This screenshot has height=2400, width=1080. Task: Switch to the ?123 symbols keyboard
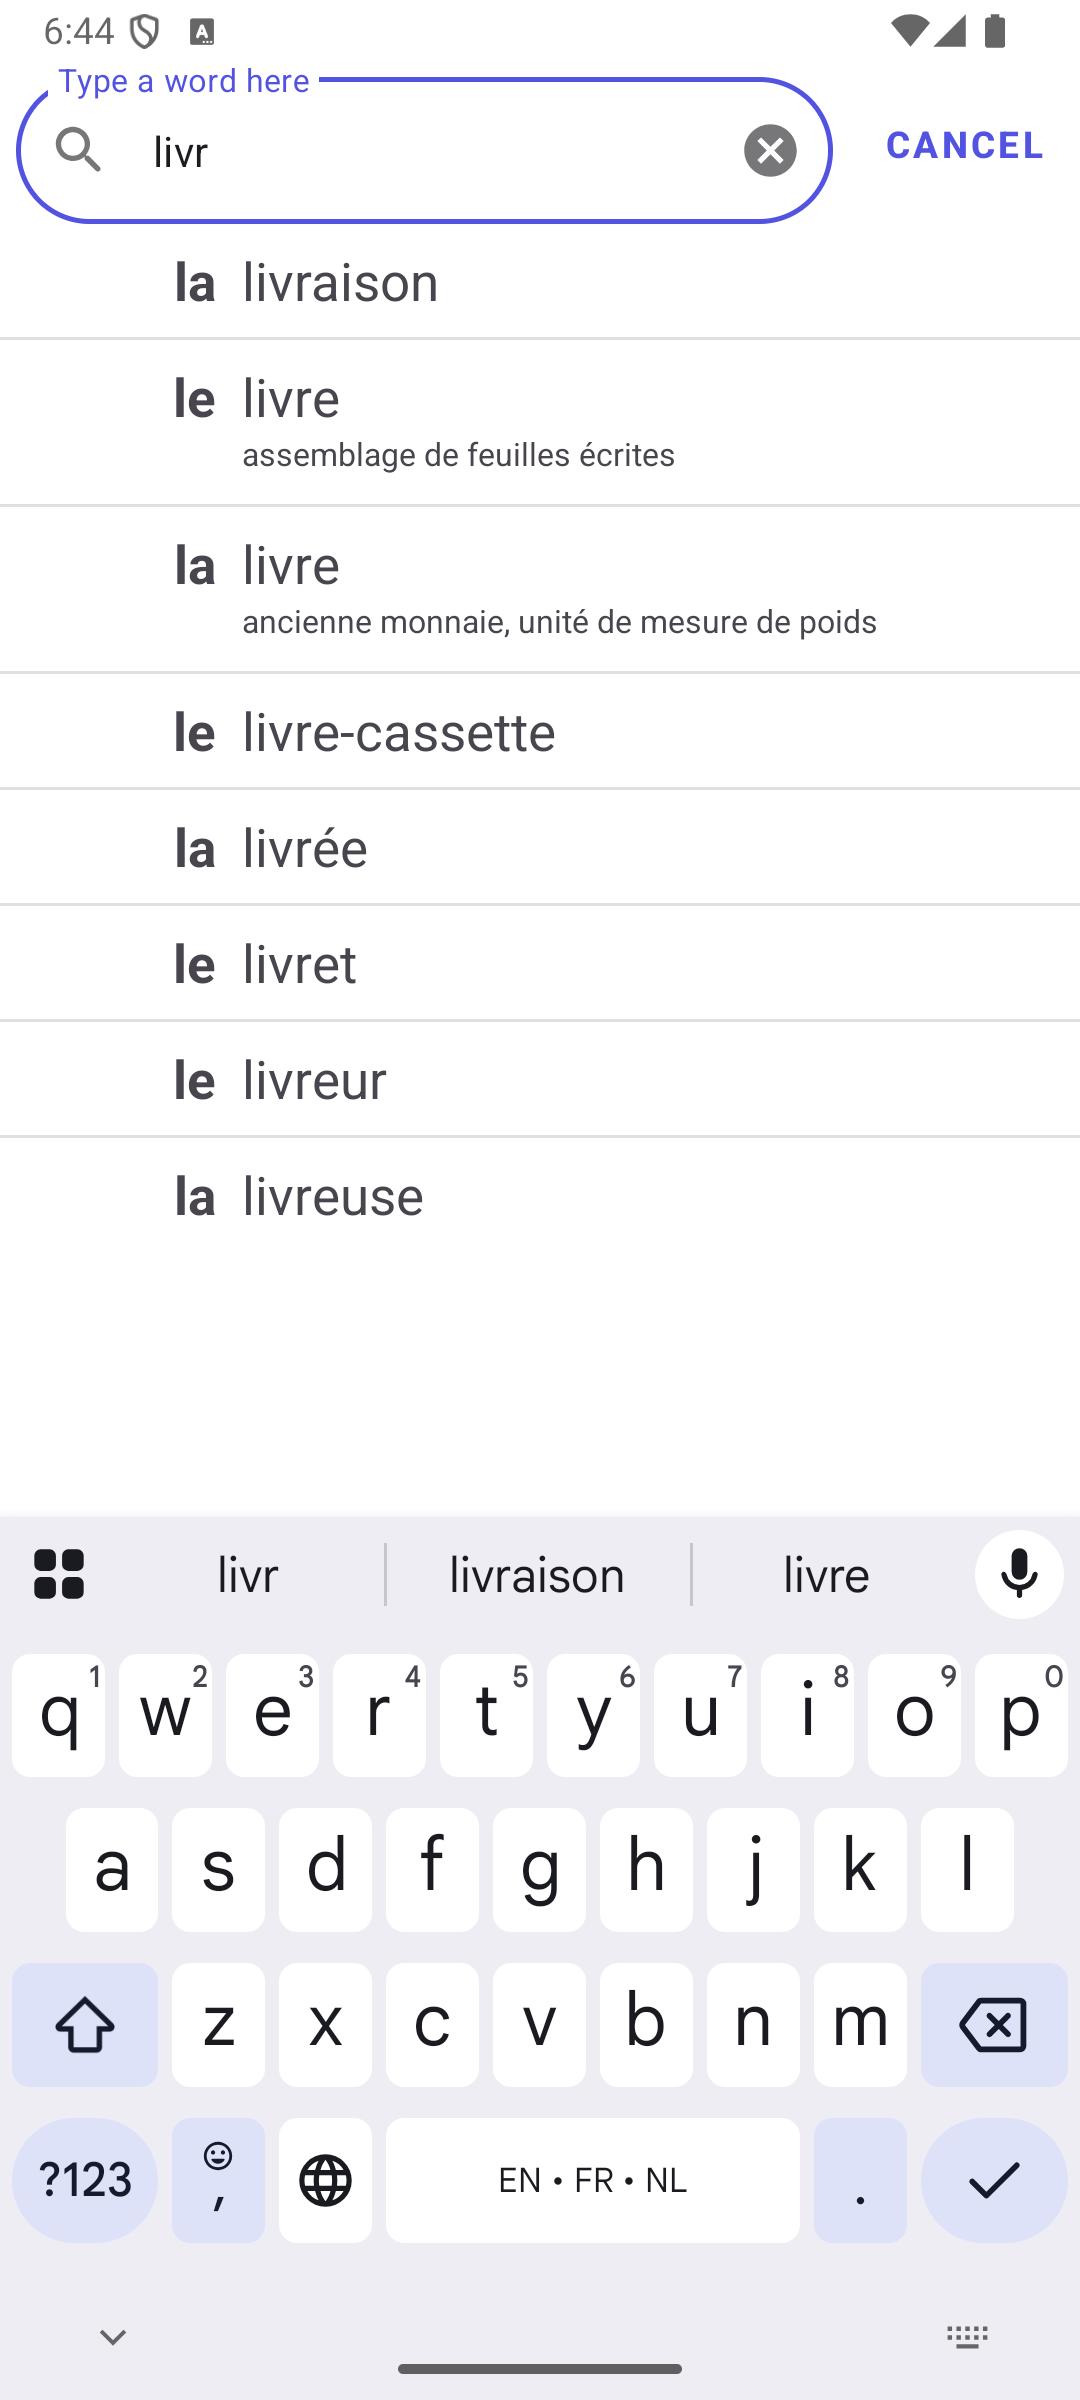pos(85,2179)
